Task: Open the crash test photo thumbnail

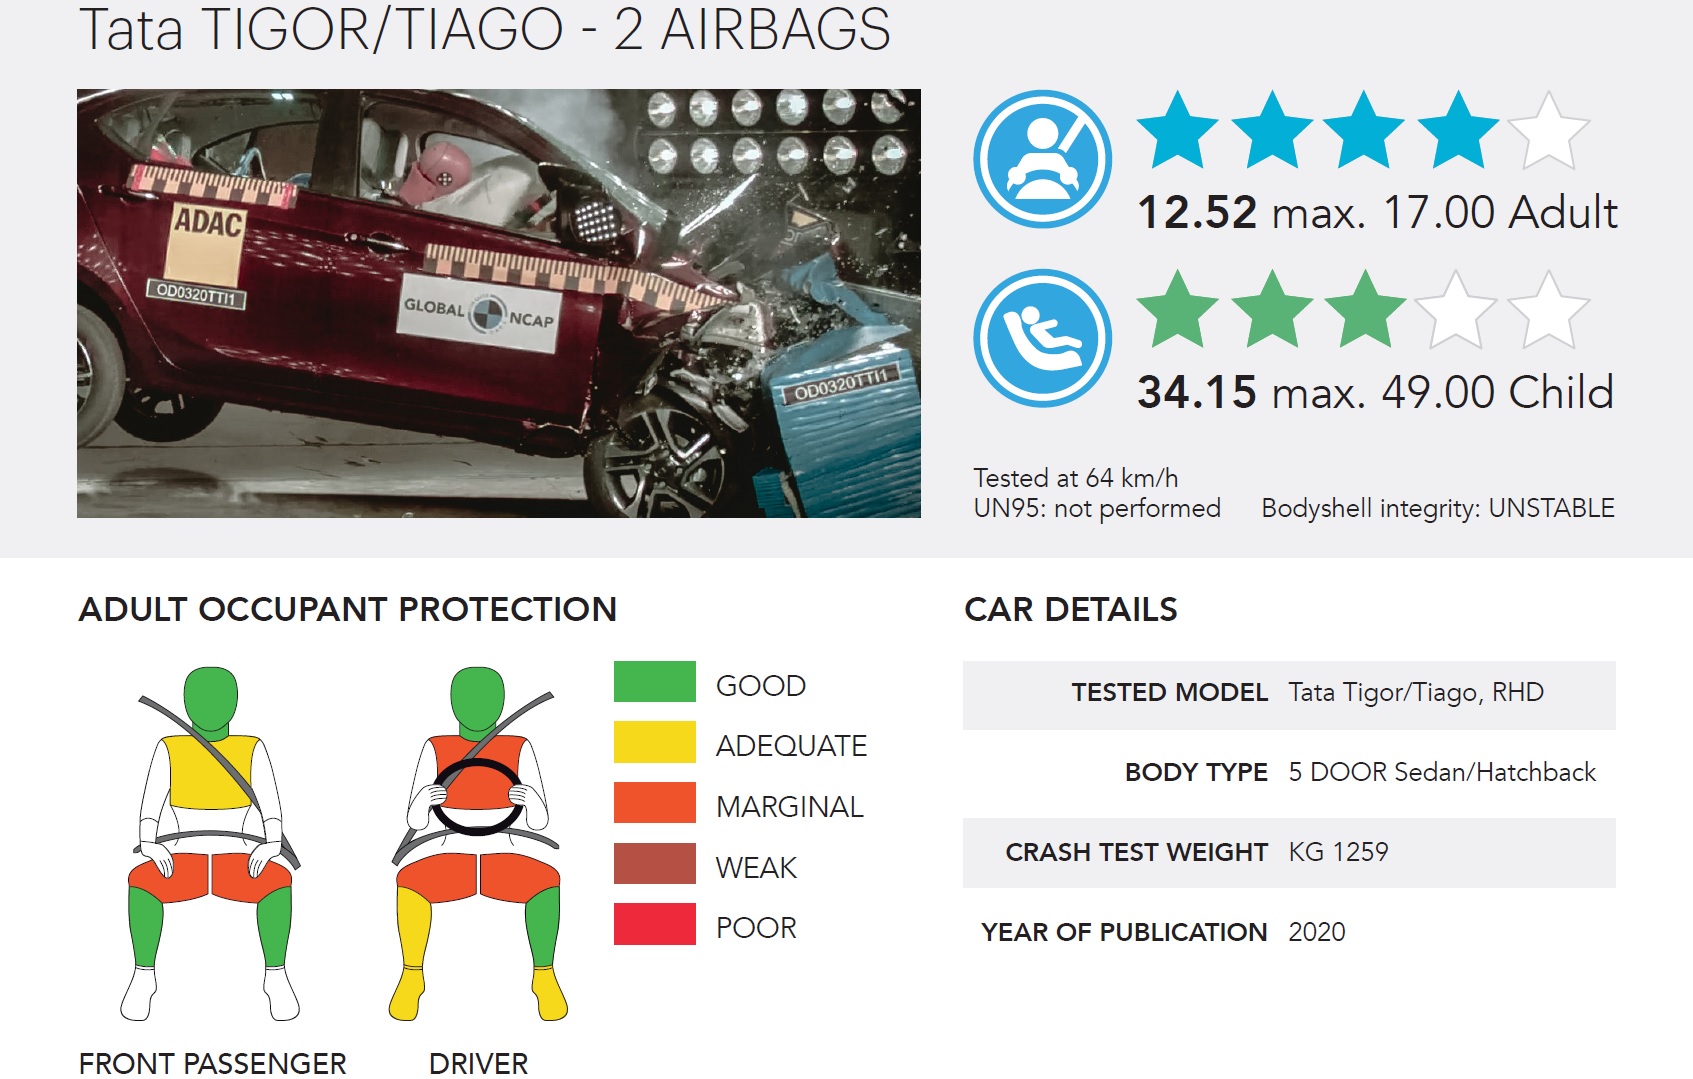Action: pos(499,304)
